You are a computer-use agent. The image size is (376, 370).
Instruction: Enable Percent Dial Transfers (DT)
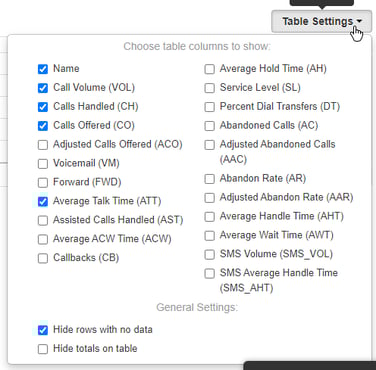click(209, 107)
